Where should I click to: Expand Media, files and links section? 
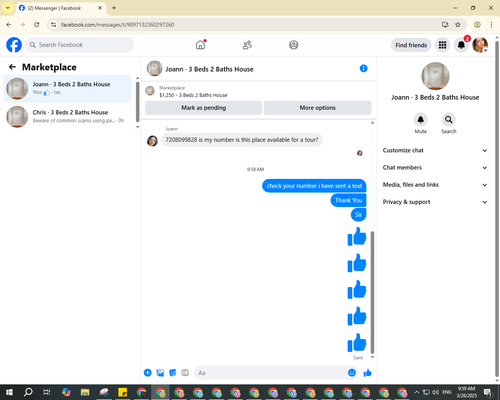click(x=435, y=185)
